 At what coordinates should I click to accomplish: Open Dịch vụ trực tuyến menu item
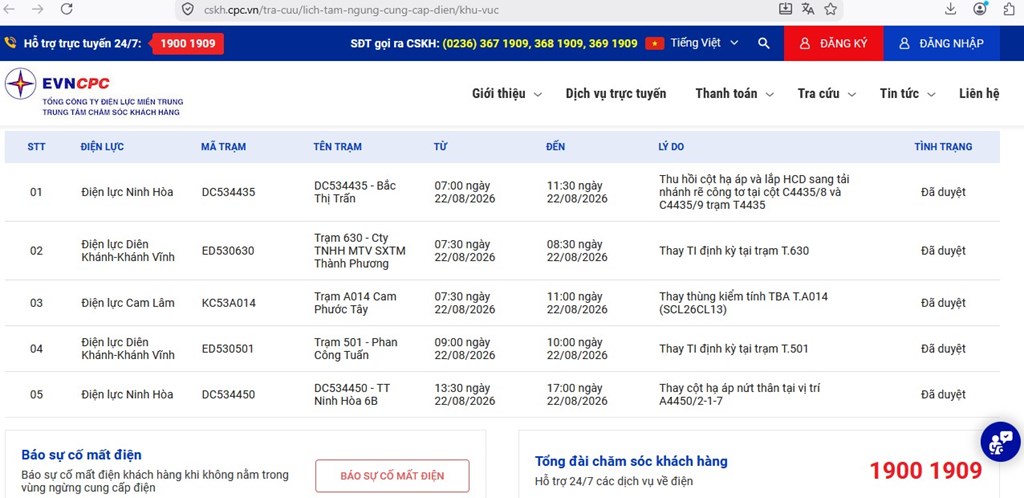[x=616, y=94]
